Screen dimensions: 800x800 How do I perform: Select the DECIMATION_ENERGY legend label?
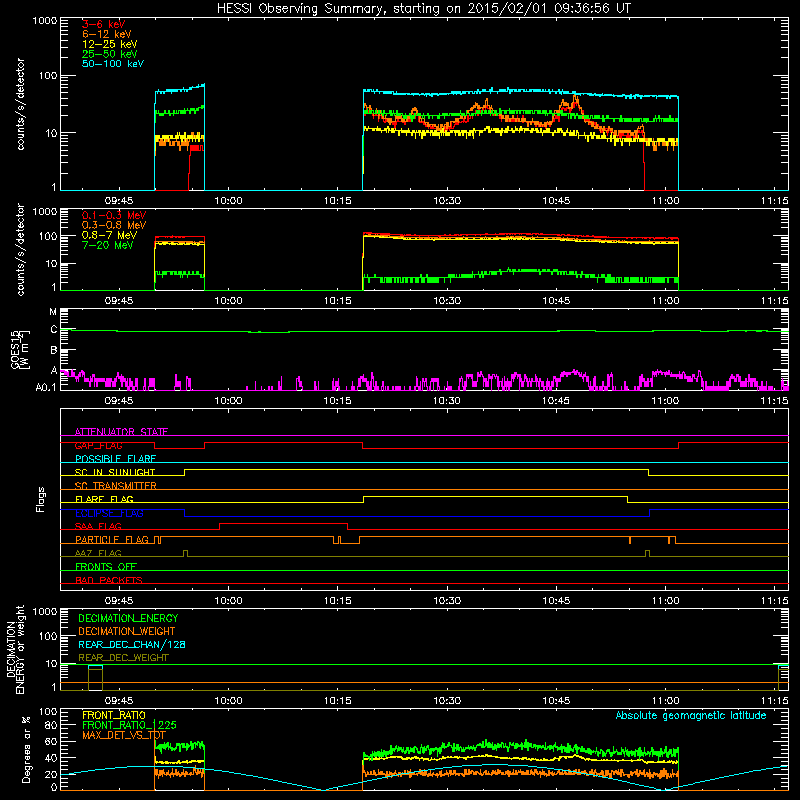[128, 618]
